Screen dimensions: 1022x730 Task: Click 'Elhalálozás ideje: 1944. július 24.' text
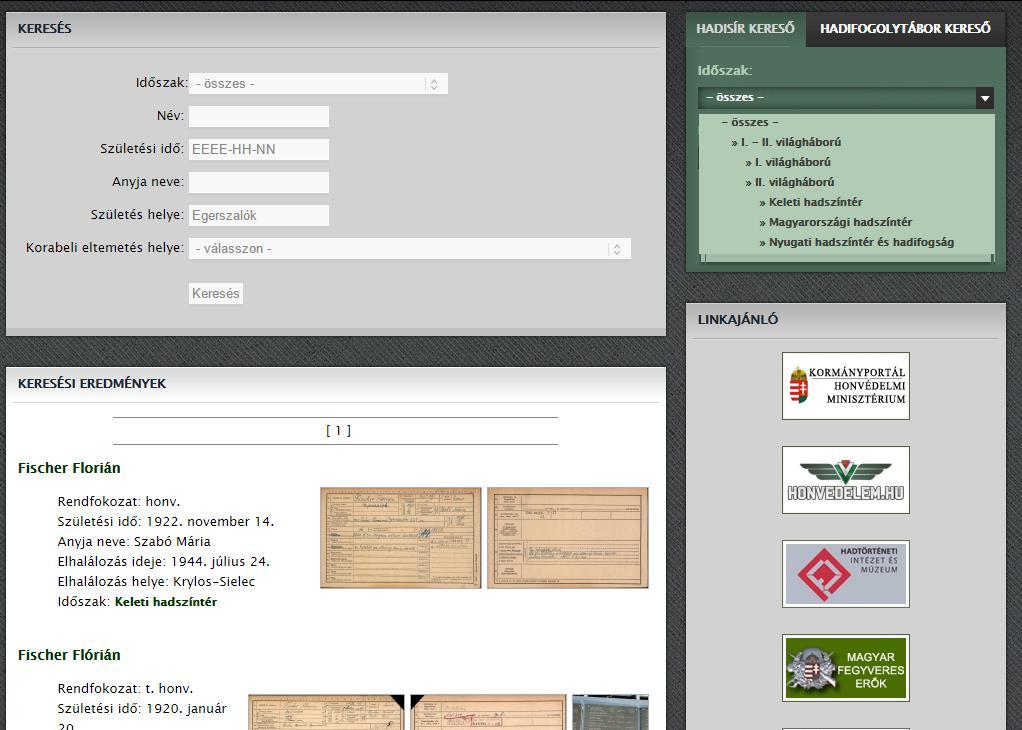coord(164,561)
